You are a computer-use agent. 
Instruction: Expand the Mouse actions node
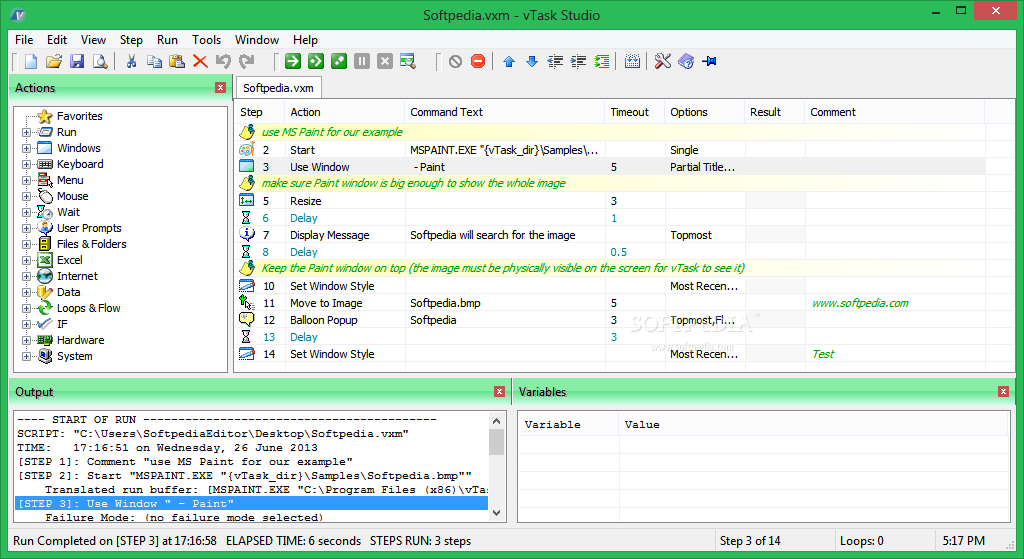coord(26,196)
